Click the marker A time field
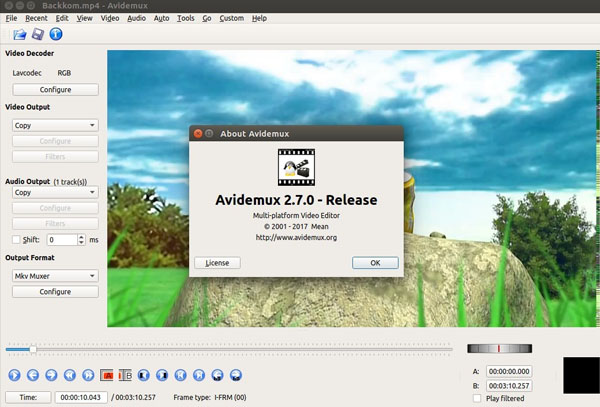Screen dimensions: 600x407 coord(509,371)
